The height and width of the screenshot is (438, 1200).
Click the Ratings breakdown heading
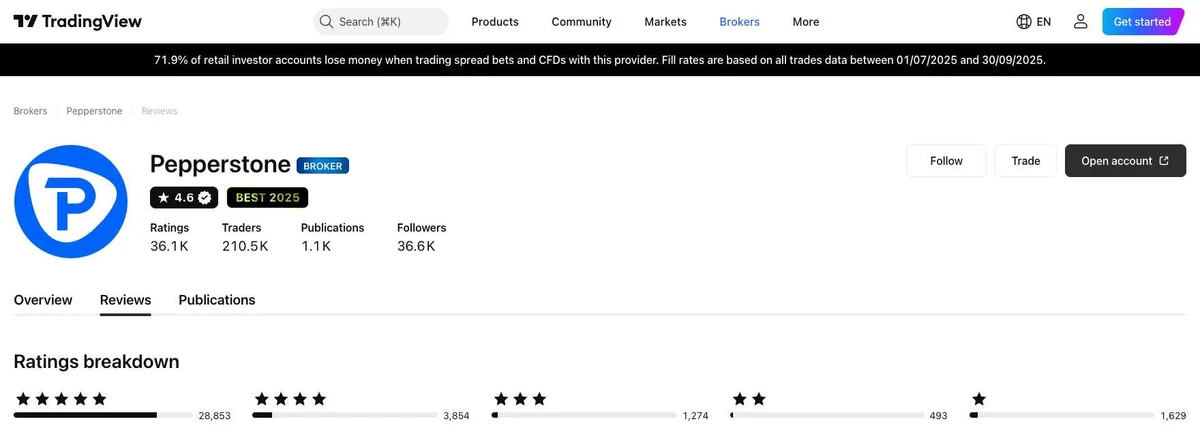coord(97,361)
